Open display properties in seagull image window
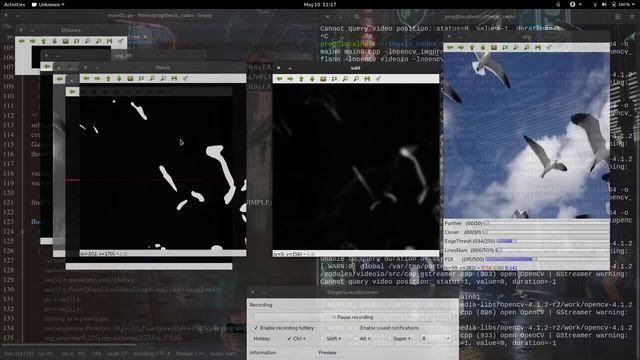The image size is (640, 360). (549, 47)
